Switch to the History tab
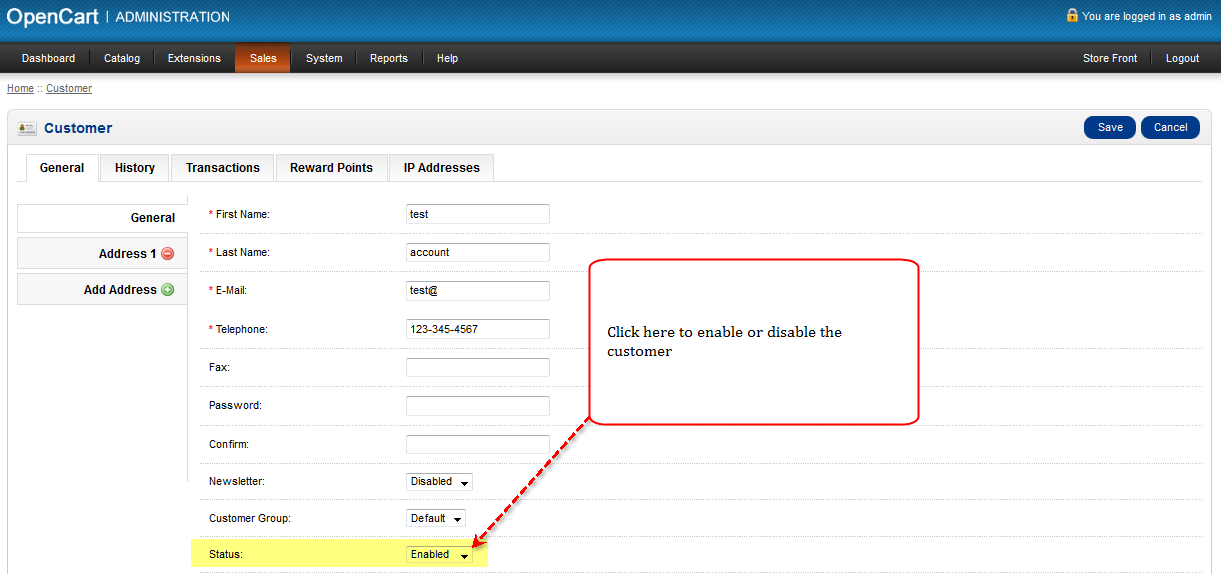This screenshot has height=574, width=1221. pyautogui.click(x=135, y=168)
